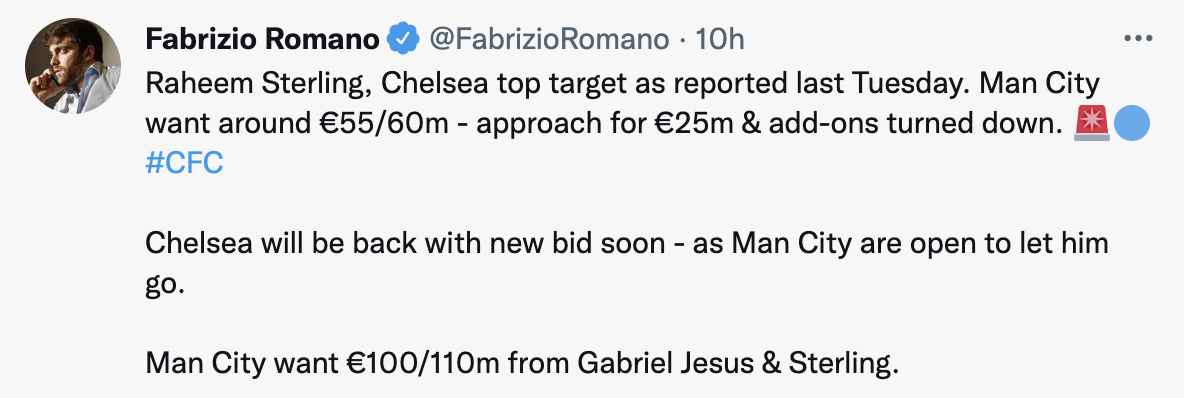This screenshot has width=1184, height=398.
Task: Open the 10h timestamp permalink
Action: (x=719, y=39)
